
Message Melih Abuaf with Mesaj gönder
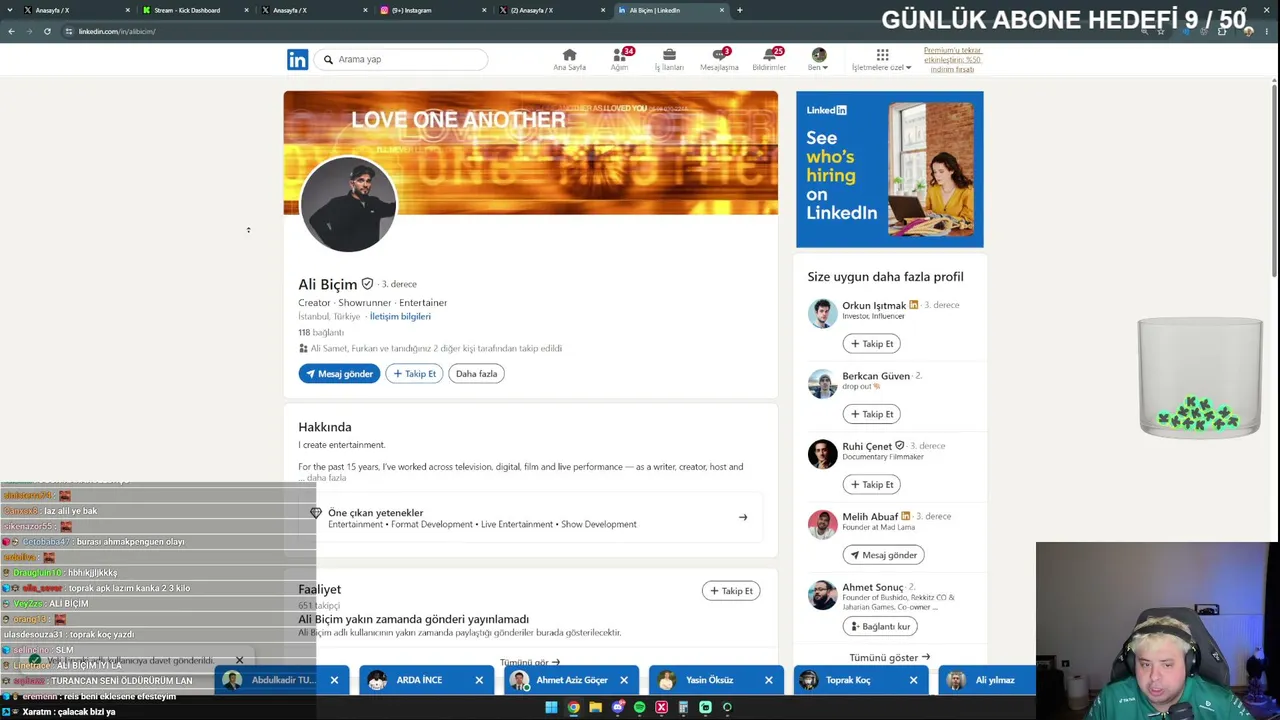point(883,555)
